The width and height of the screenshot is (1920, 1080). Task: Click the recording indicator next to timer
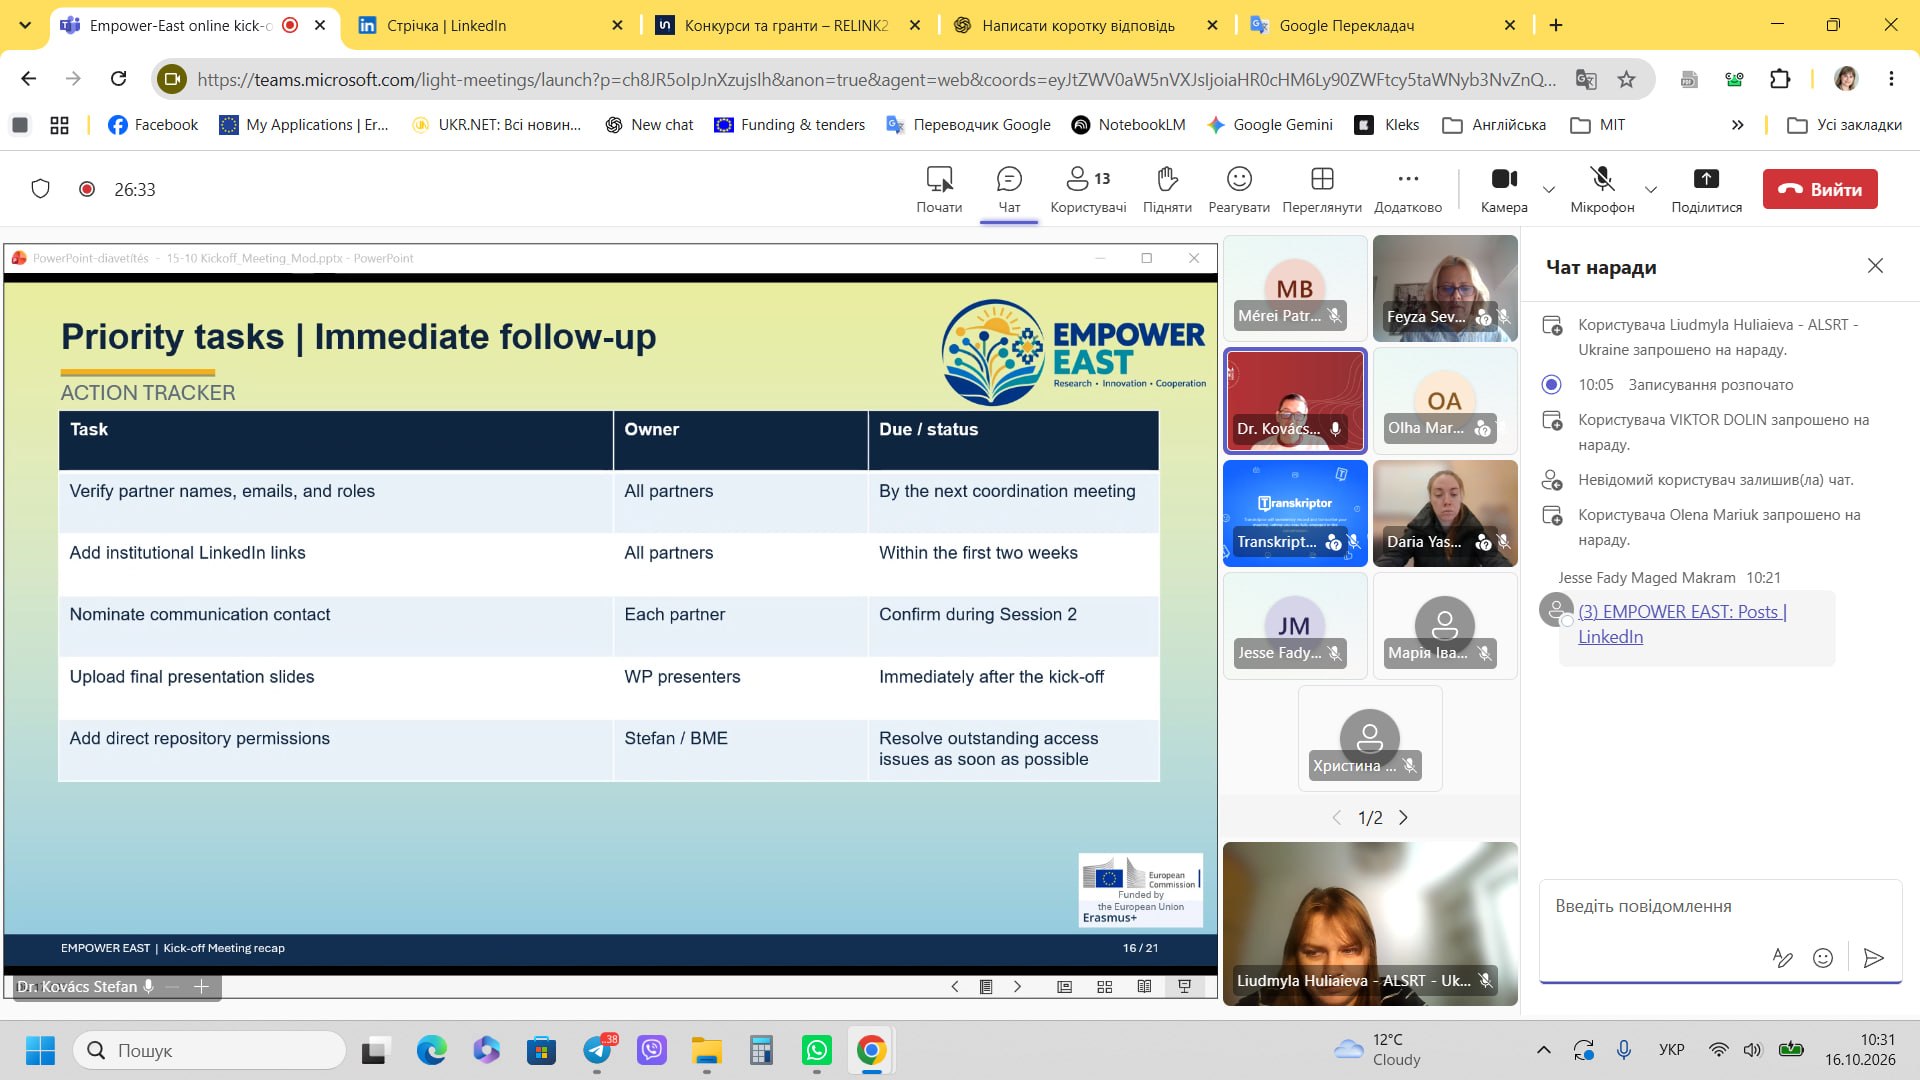[87, 189]
